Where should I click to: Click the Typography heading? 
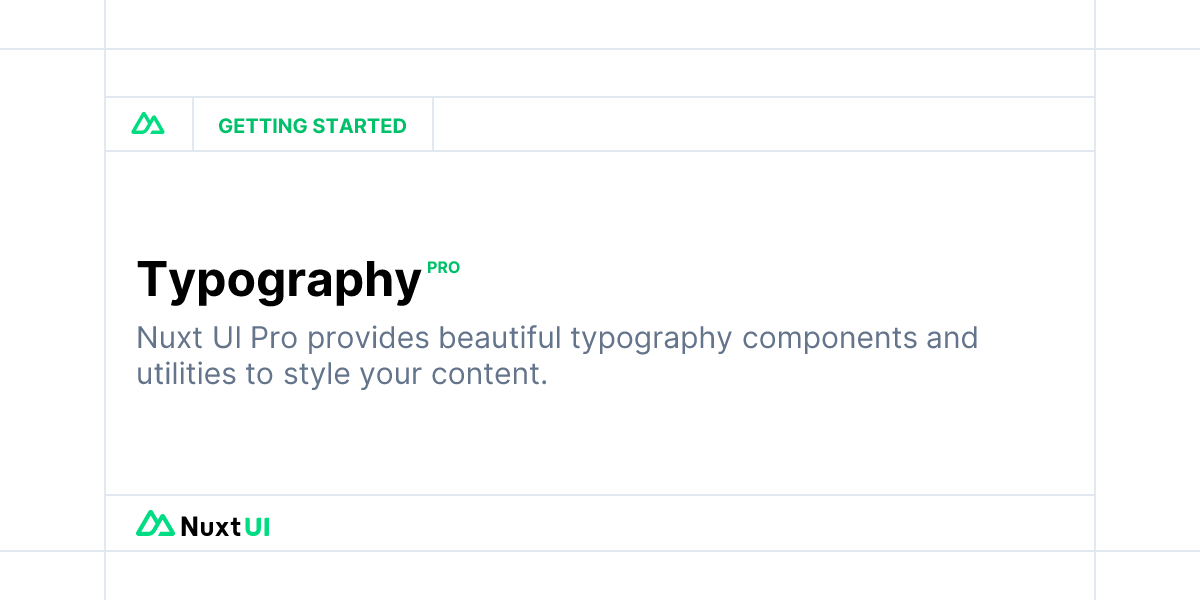point(279,280)
